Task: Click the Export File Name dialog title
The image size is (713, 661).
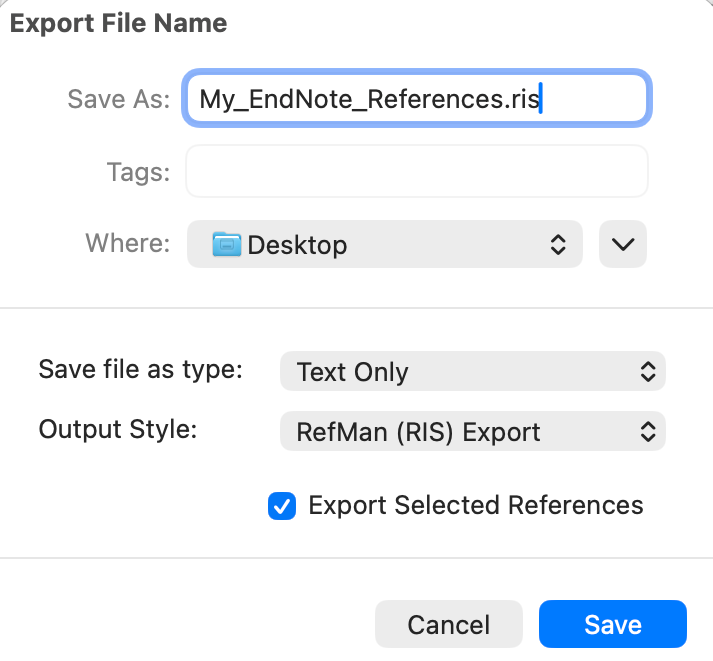Action: coord(118,23)
